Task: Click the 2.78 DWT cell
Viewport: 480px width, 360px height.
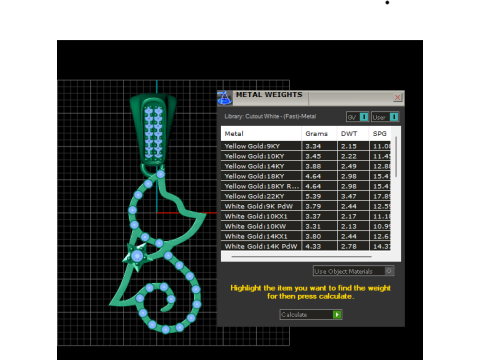Action: tap(353, 246)
